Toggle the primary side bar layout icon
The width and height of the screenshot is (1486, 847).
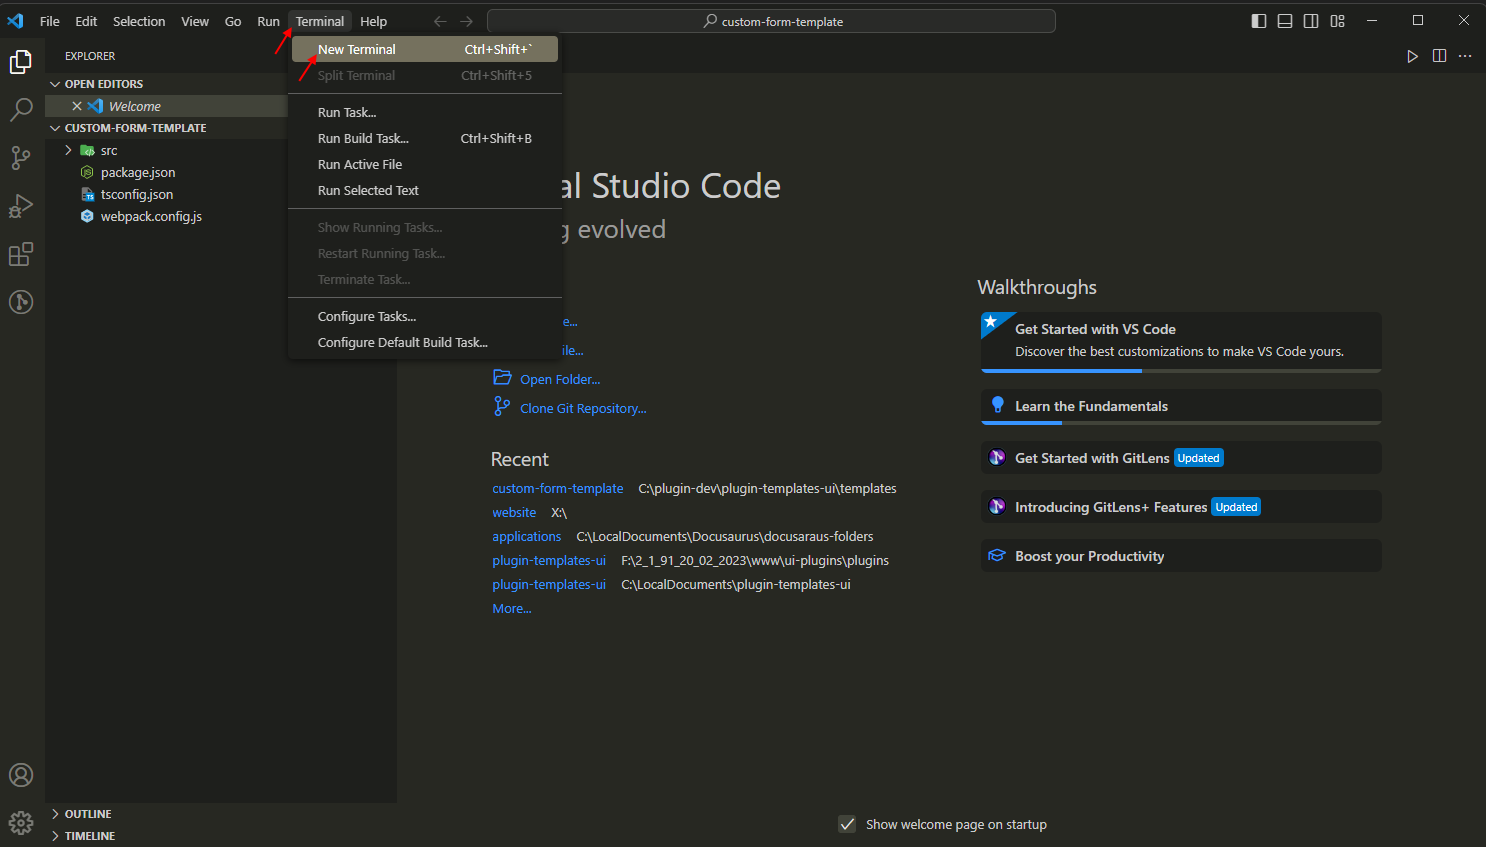click(1259, 21)
